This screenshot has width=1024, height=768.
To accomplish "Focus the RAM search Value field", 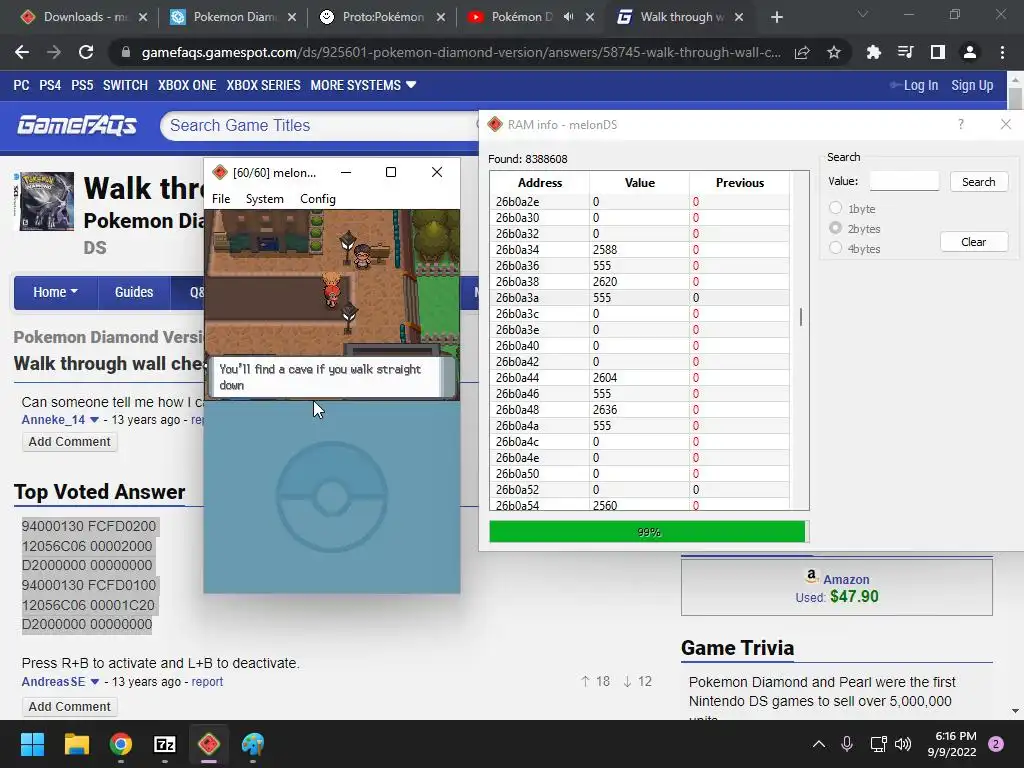I will click(904, 181).
